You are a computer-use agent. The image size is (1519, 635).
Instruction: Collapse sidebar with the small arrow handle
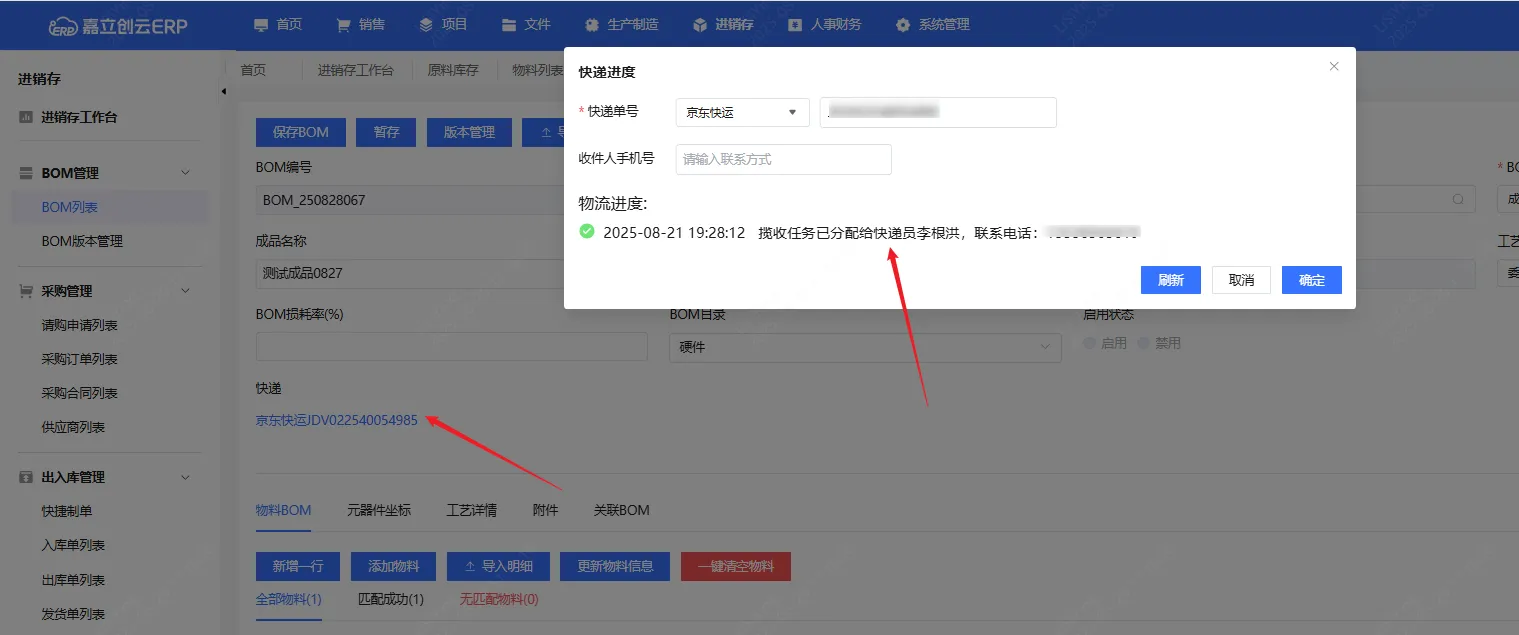[x=223, y=92]
